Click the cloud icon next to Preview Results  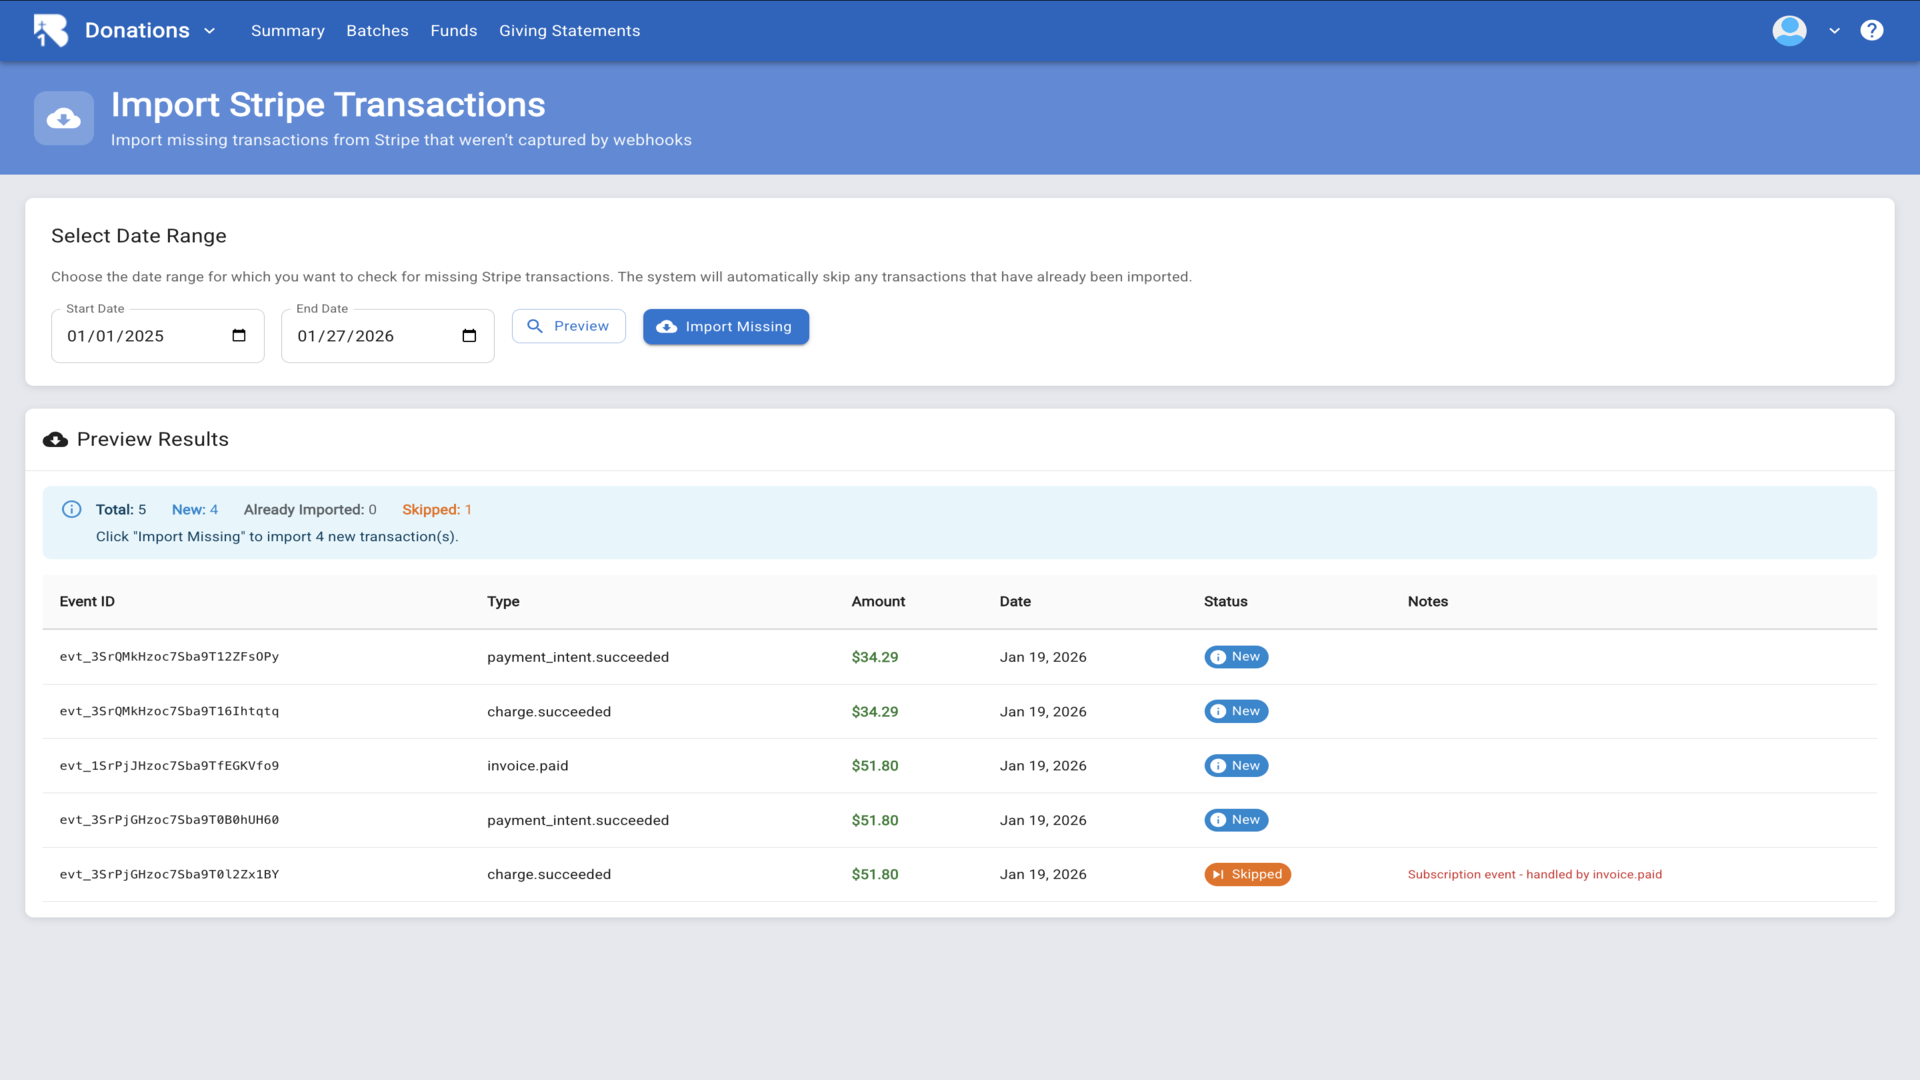[56, 440]
